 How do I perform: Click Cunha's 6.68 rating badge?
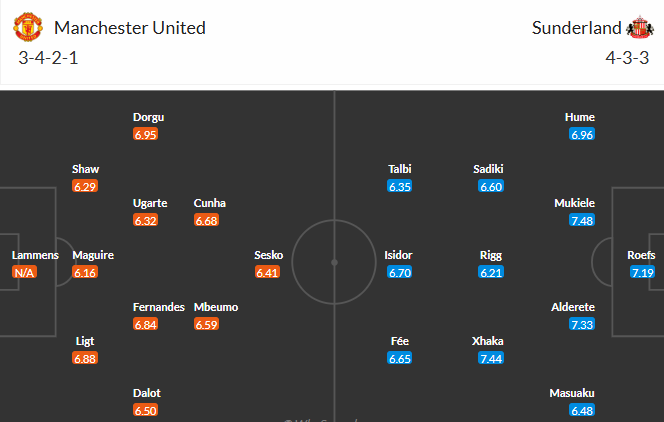(x=207, y=220)
